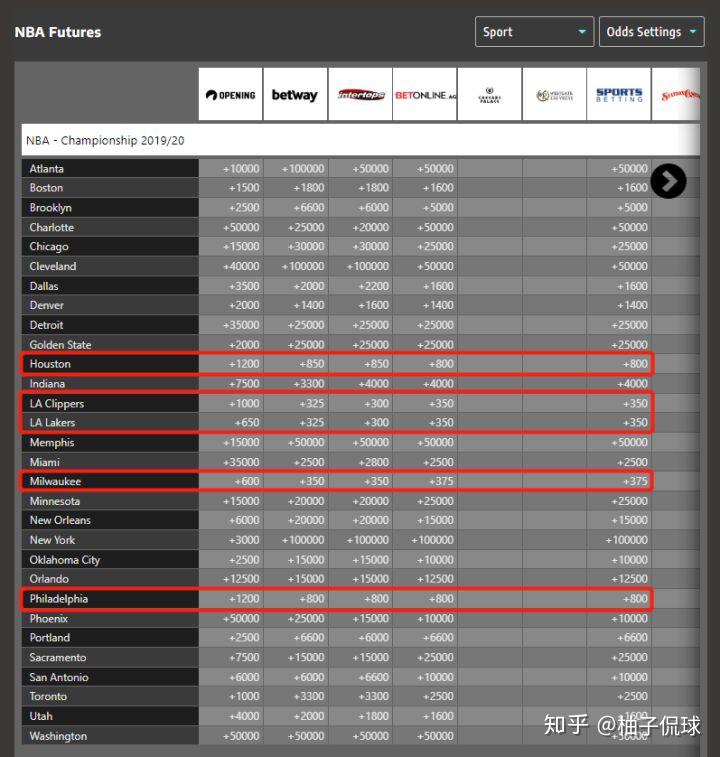The width and height of the screenshot is (720, 757).
Task: Select the Houston team row label
Action: point(110,364)
